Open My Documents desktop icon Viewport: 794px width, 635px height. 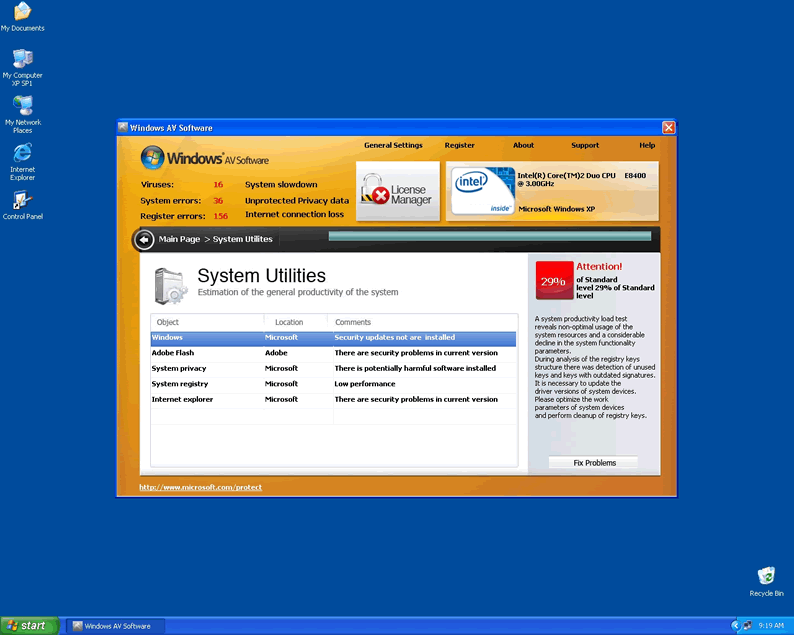22,12
